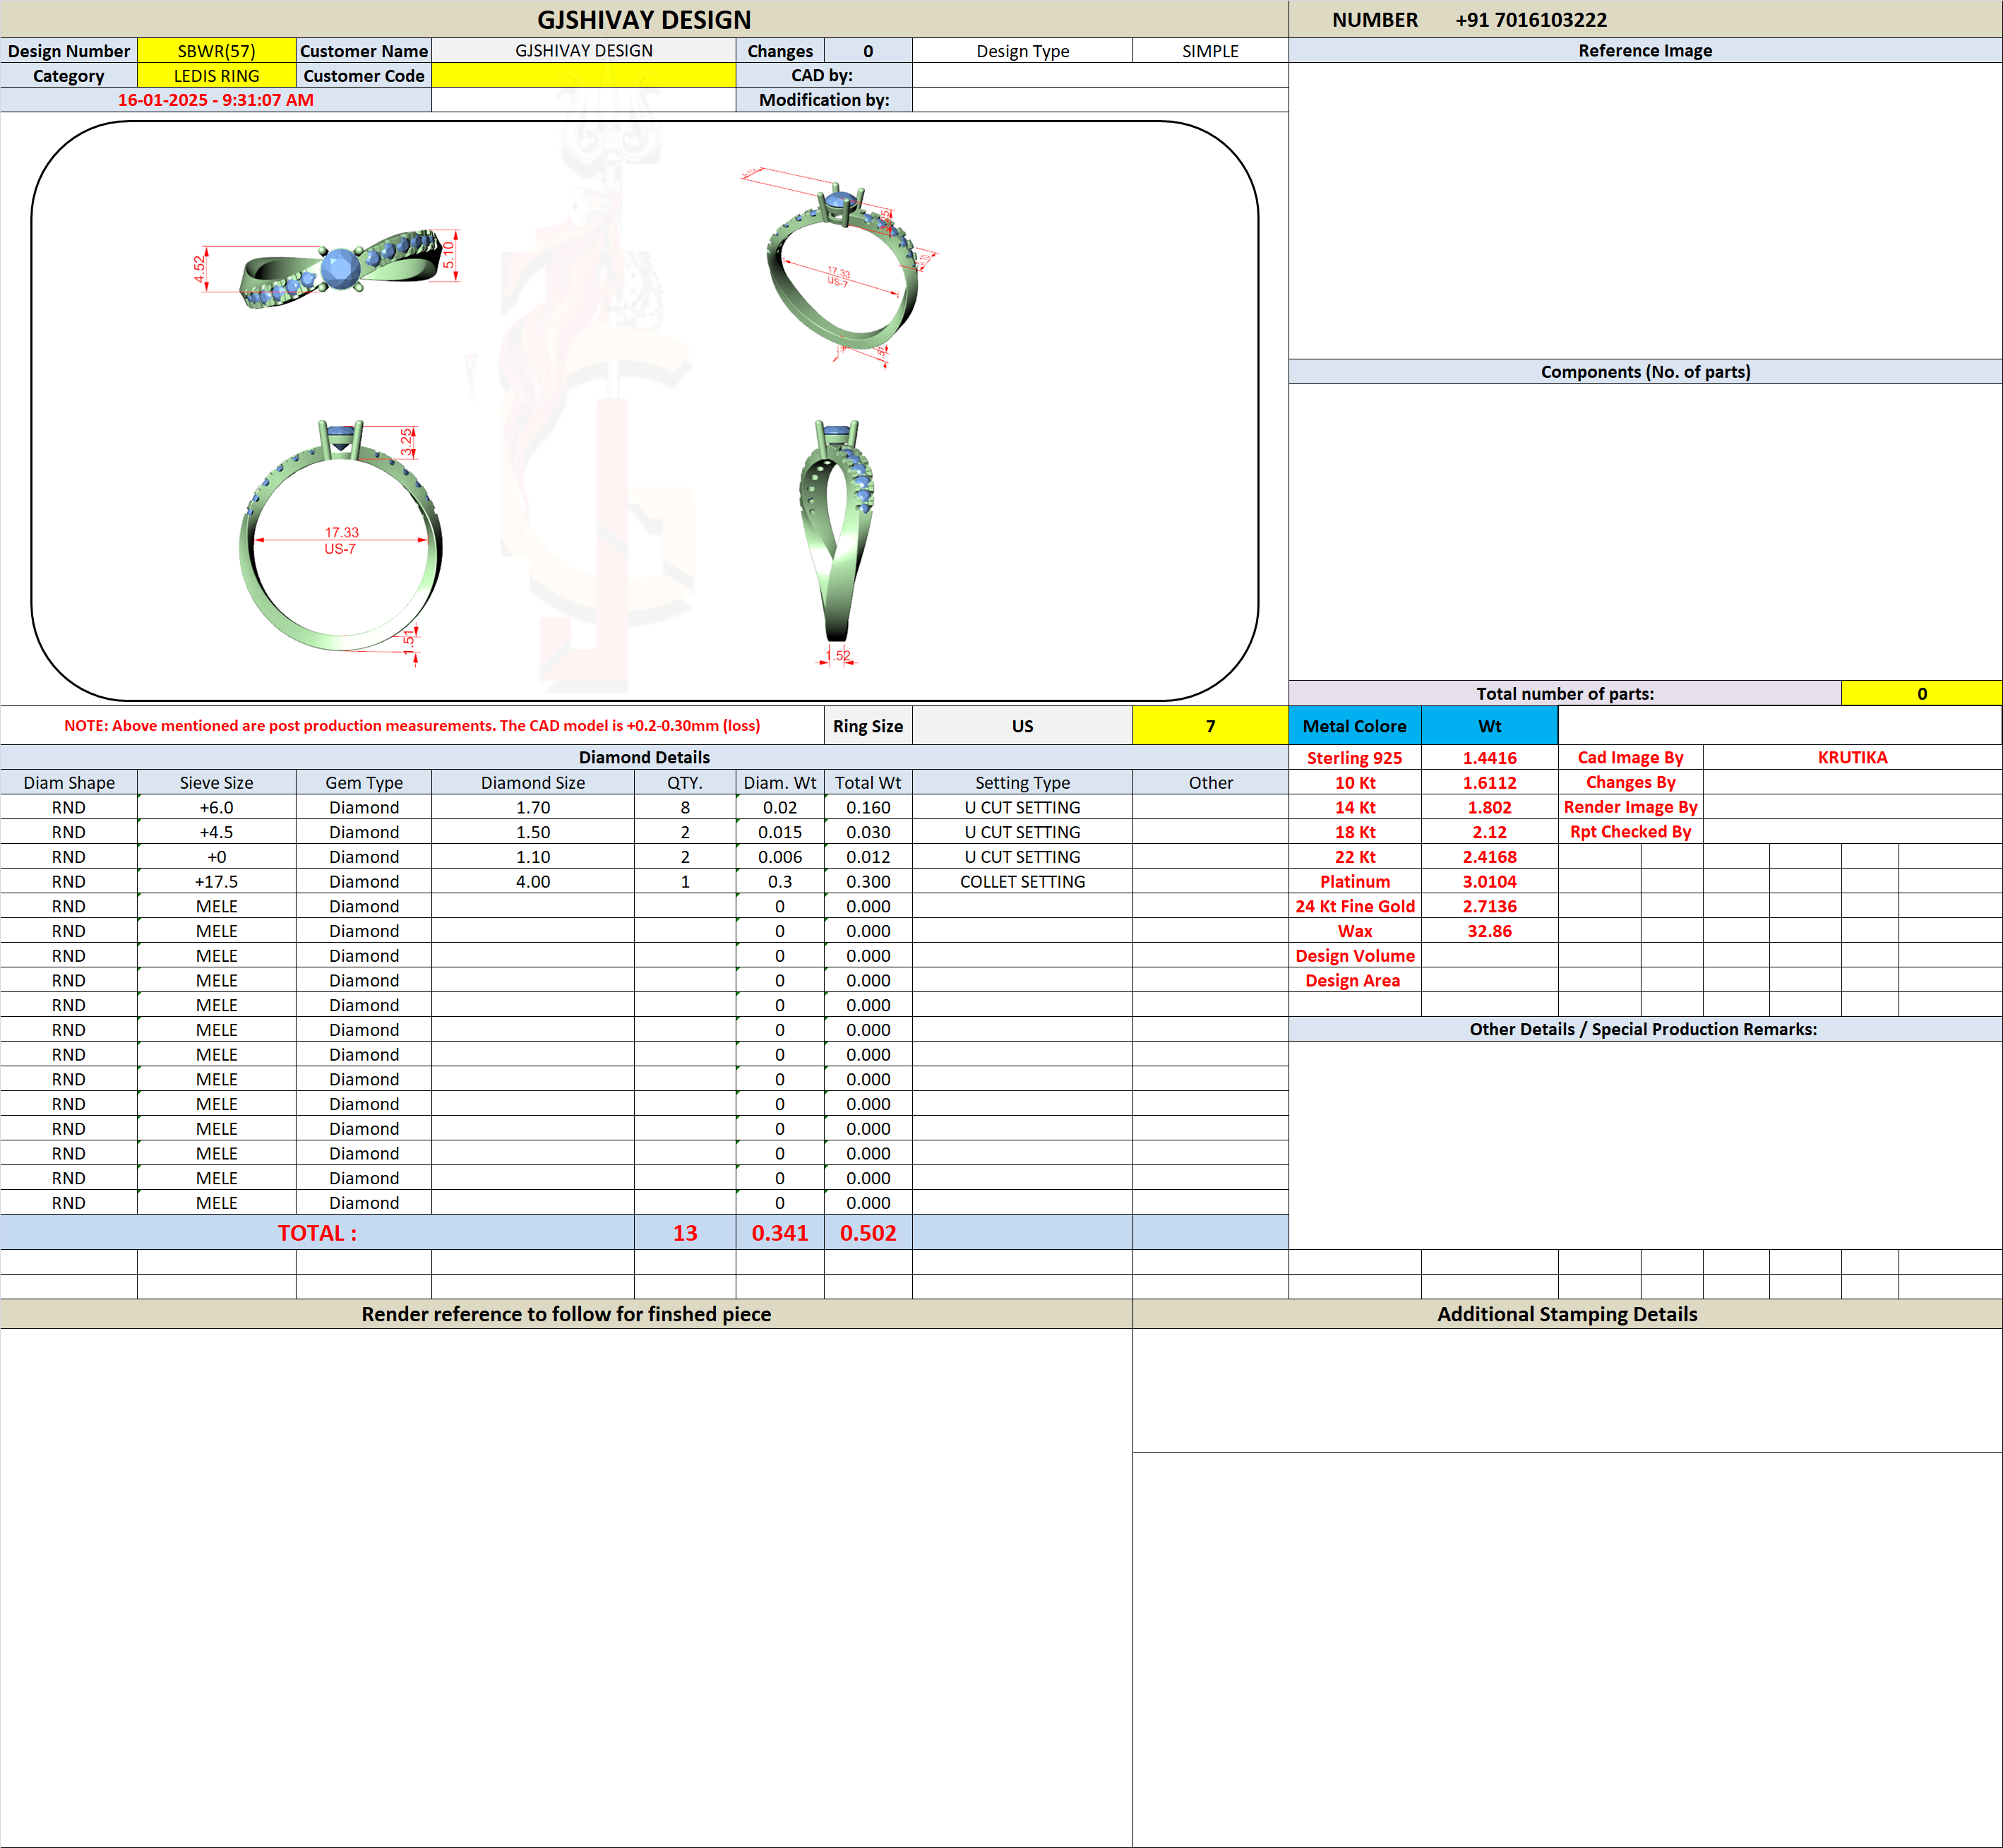Image resolution: width=2003 pixels, height=1848 pixels.
Task: Select the Sterling 925 weight 1.4416
Action: pos(1489,758)
